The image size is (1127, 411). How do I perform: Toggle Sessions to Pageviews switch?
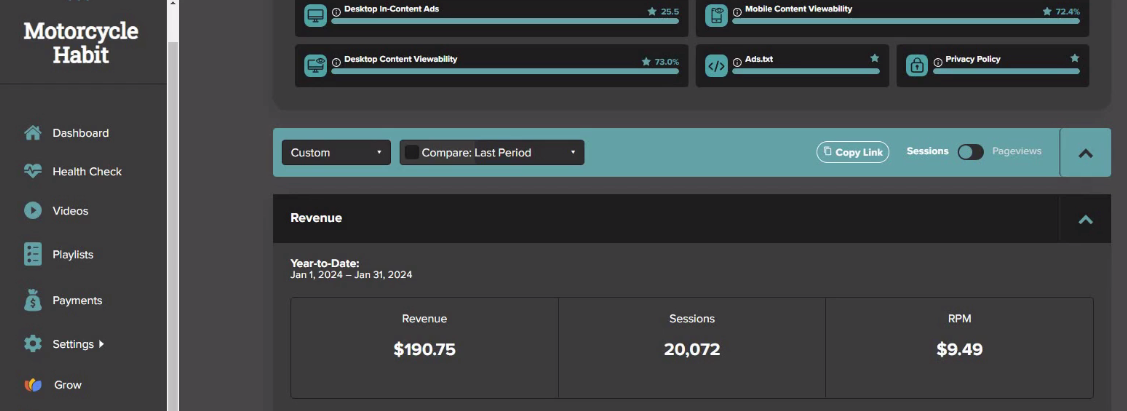tap(970, 152)
